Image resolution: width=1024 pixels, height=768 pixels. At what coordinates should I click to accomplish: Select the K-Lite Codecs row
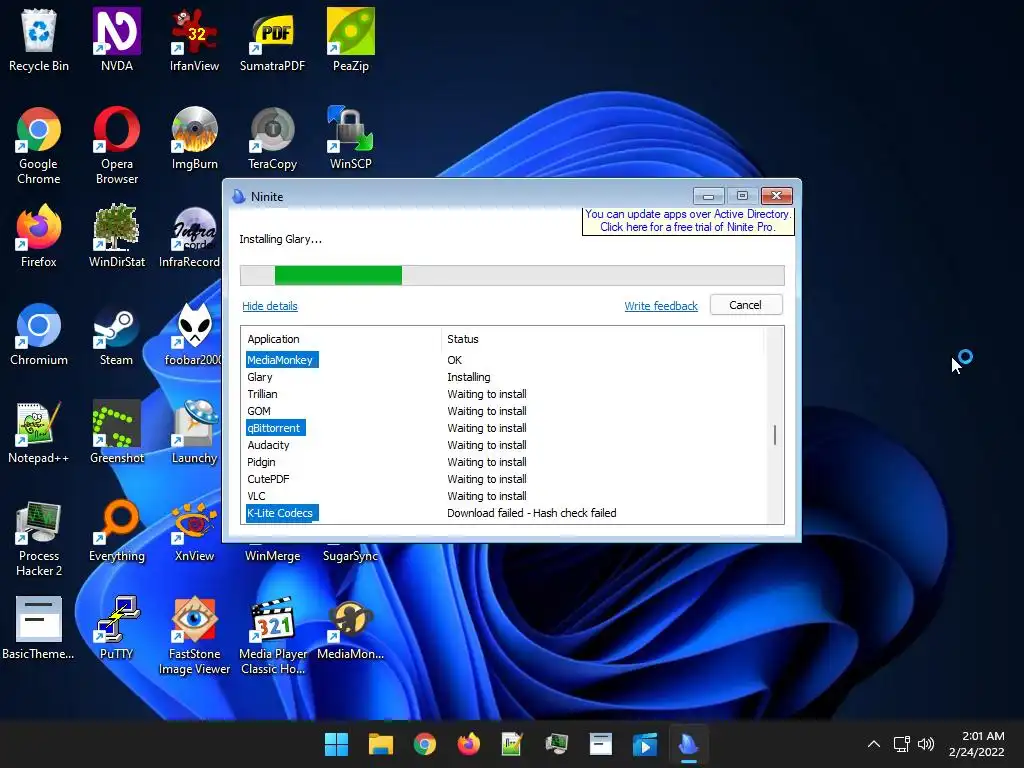[504, 513]
